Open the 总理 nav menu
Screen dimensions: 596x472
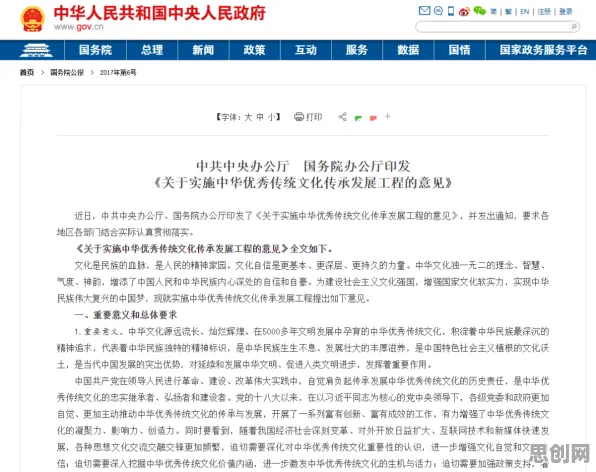152,50
